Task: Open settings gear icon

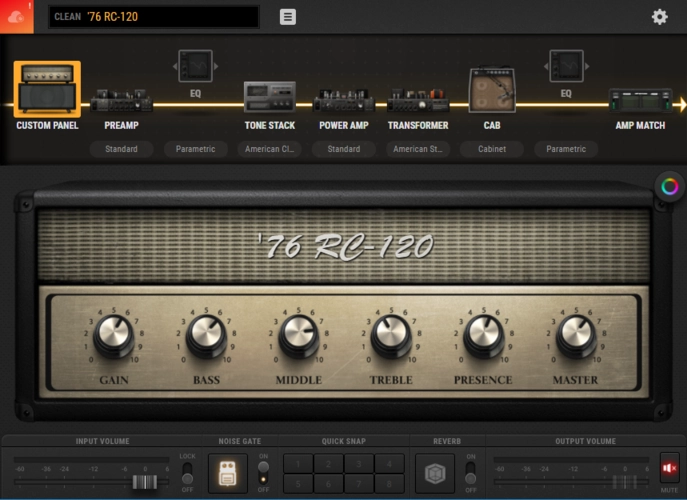Action: click(659, 17)
